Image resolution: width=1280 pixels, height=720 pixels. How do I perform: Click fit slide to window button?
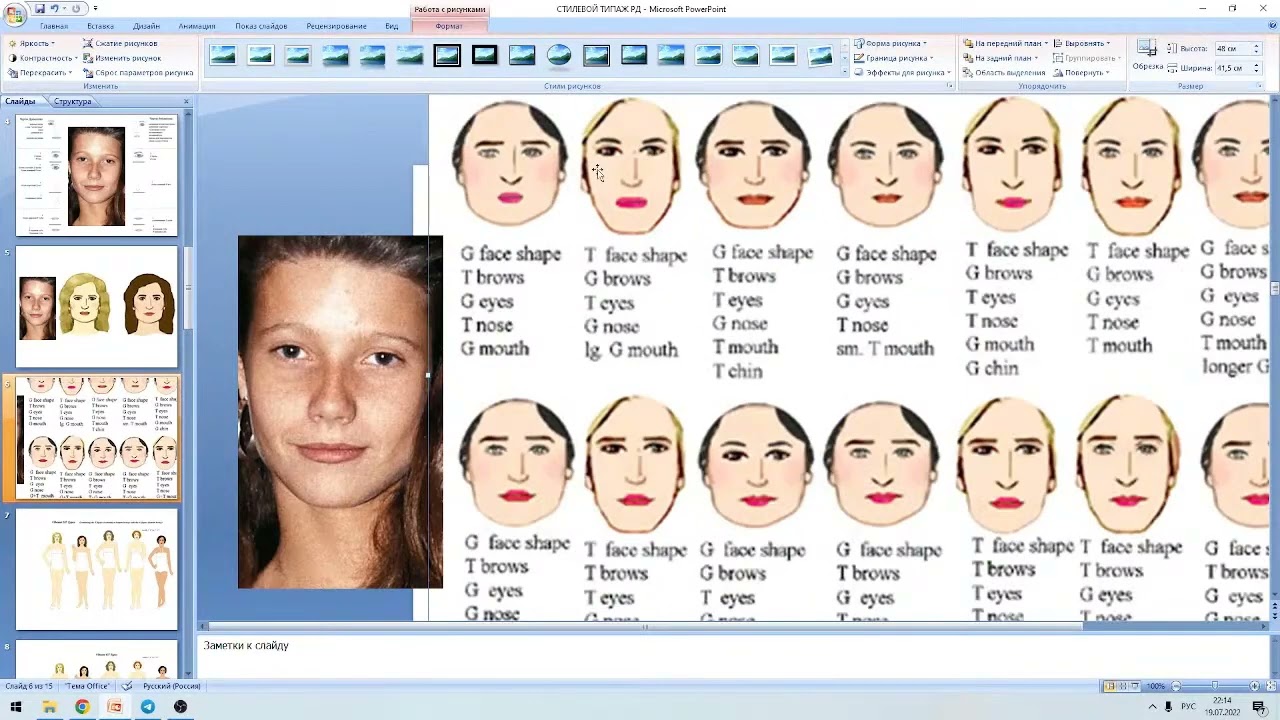(x=1269, y=686)
